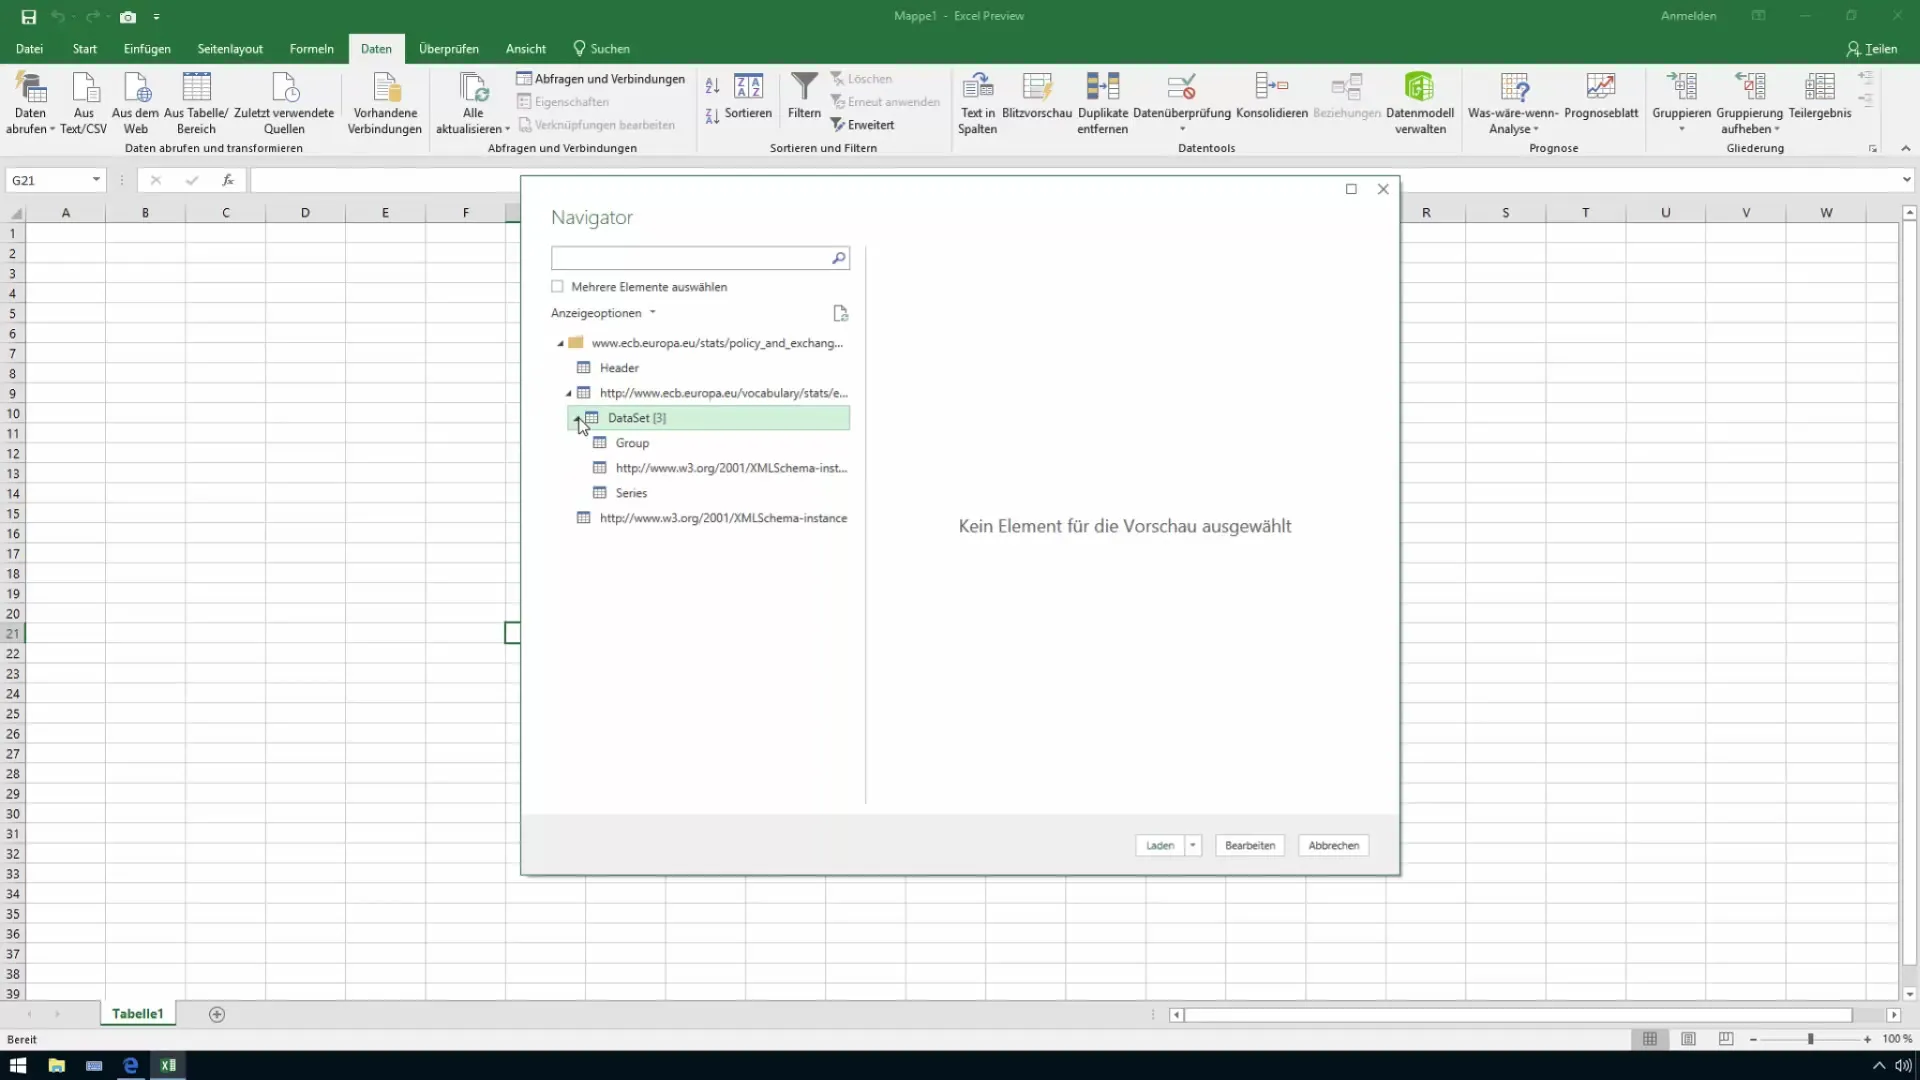Select Header table in Navigator
The image size is (1920, 1080).
point(618,368)
